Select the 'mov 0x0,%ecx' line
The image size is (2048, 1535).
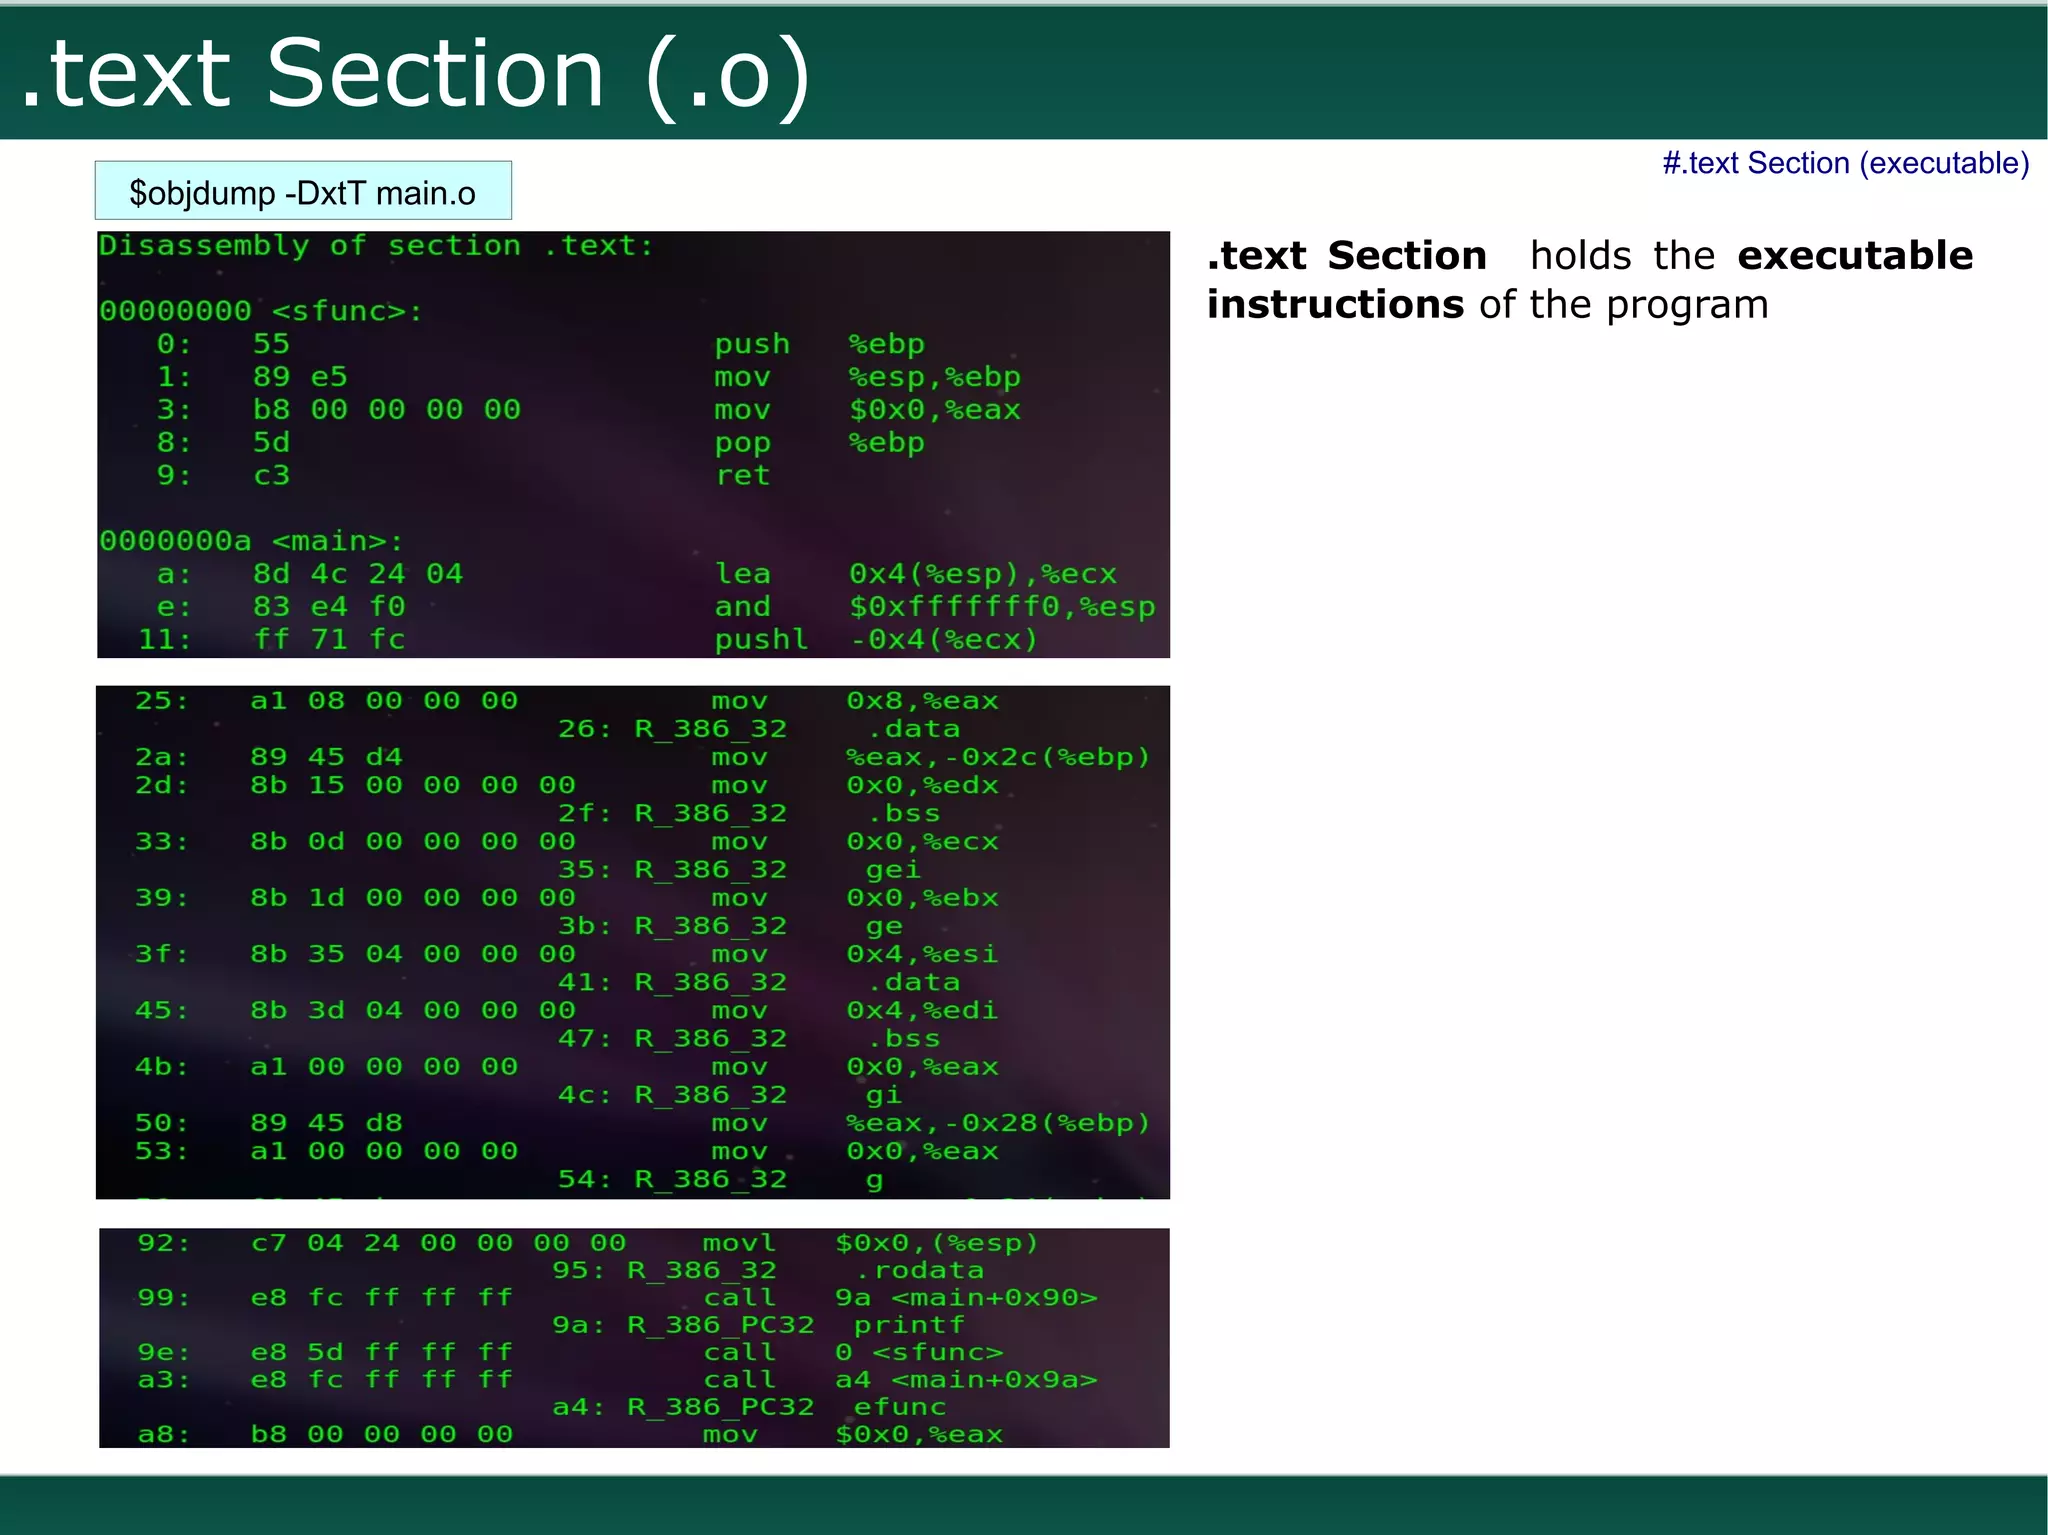(x=566, y=841)
